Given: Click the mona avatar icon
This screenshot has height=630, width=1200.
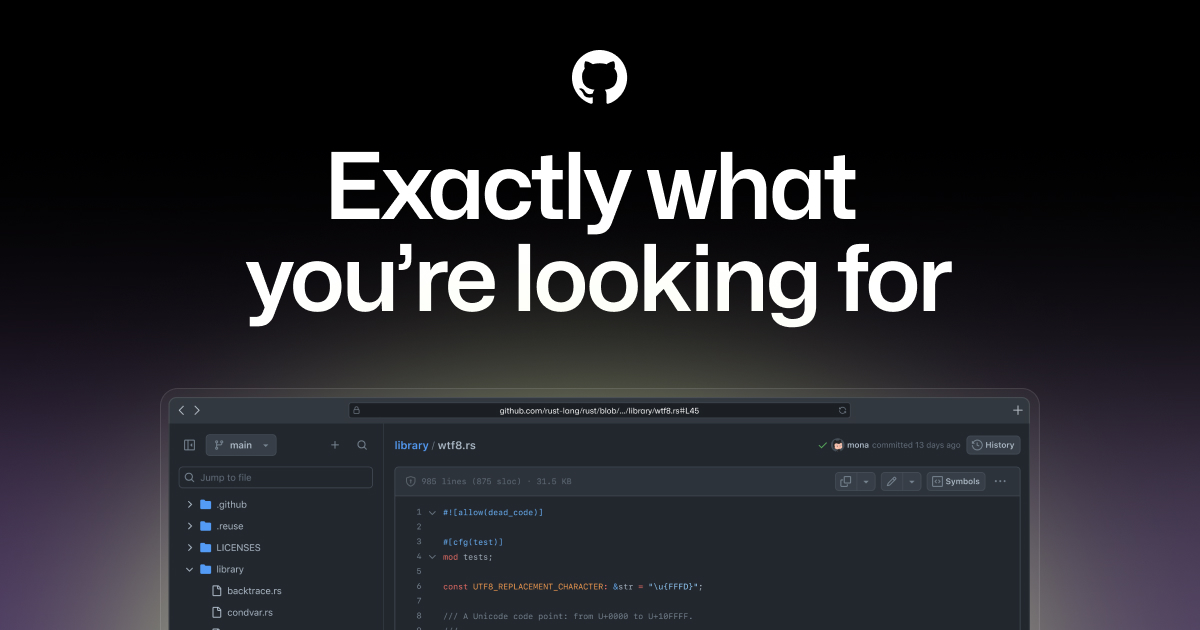Looking at the screenshot, I should [x=838, y=445].
